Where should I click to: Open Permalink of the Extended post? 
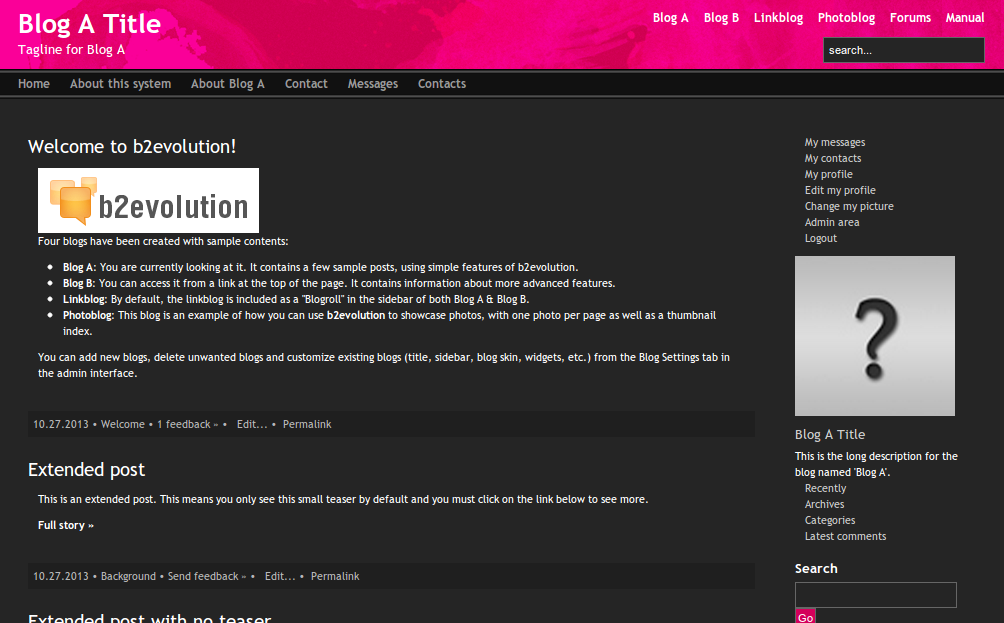[335, 576]
